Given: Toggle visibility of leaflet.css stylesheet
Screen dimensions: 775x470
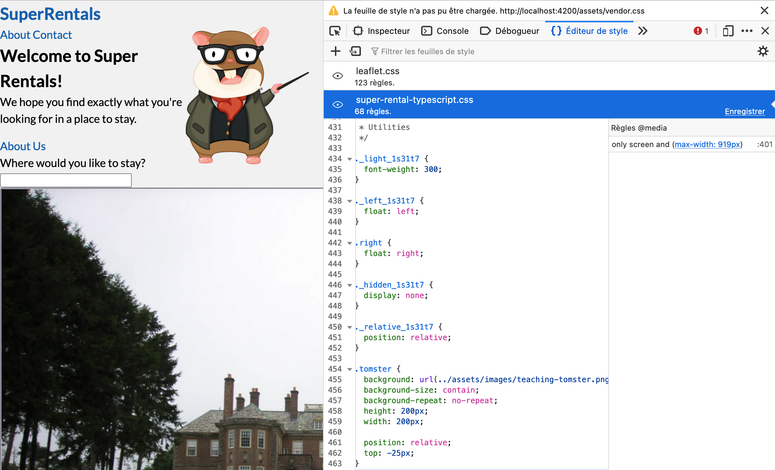Looking at the screenshot, I should (338, 76).
